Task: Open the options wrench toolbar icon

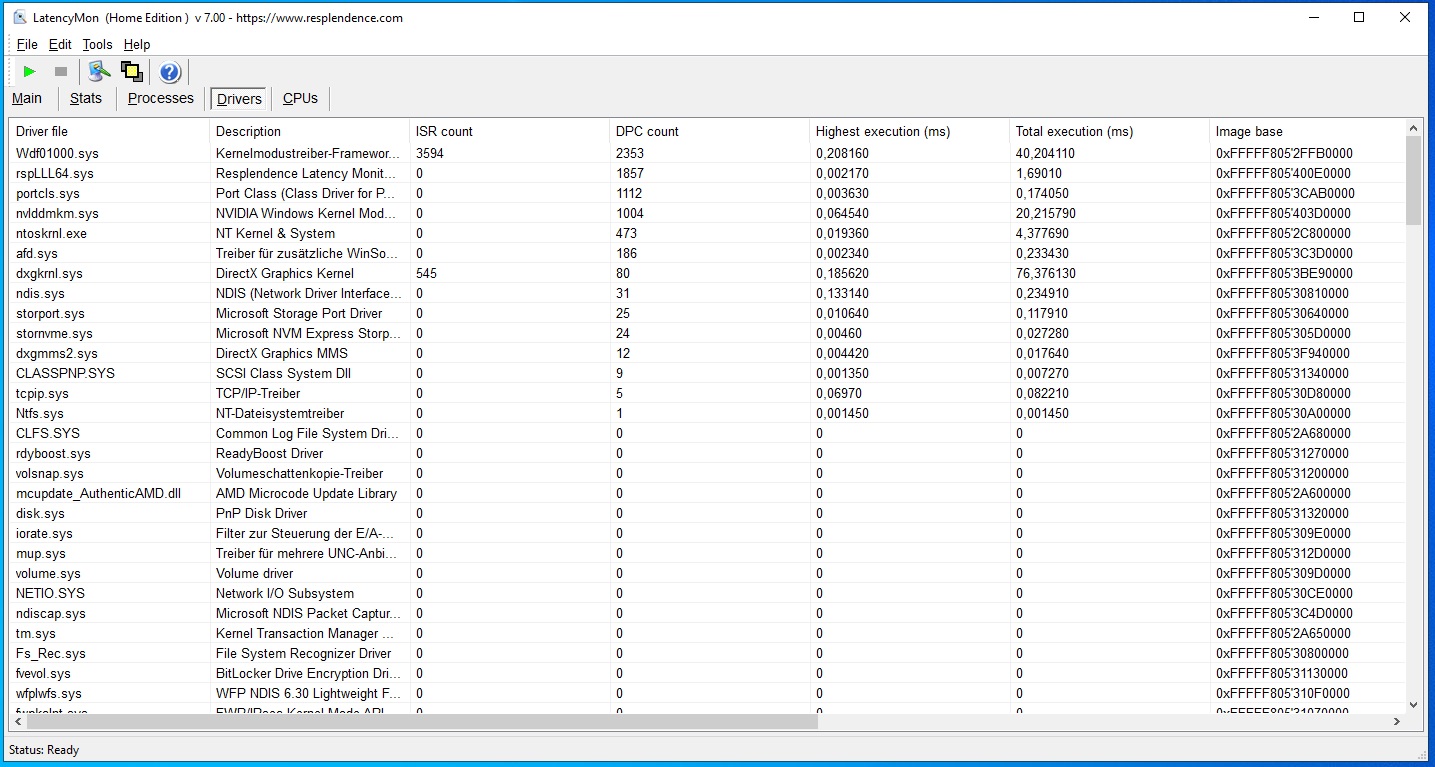Action: [x=99, y=71]
